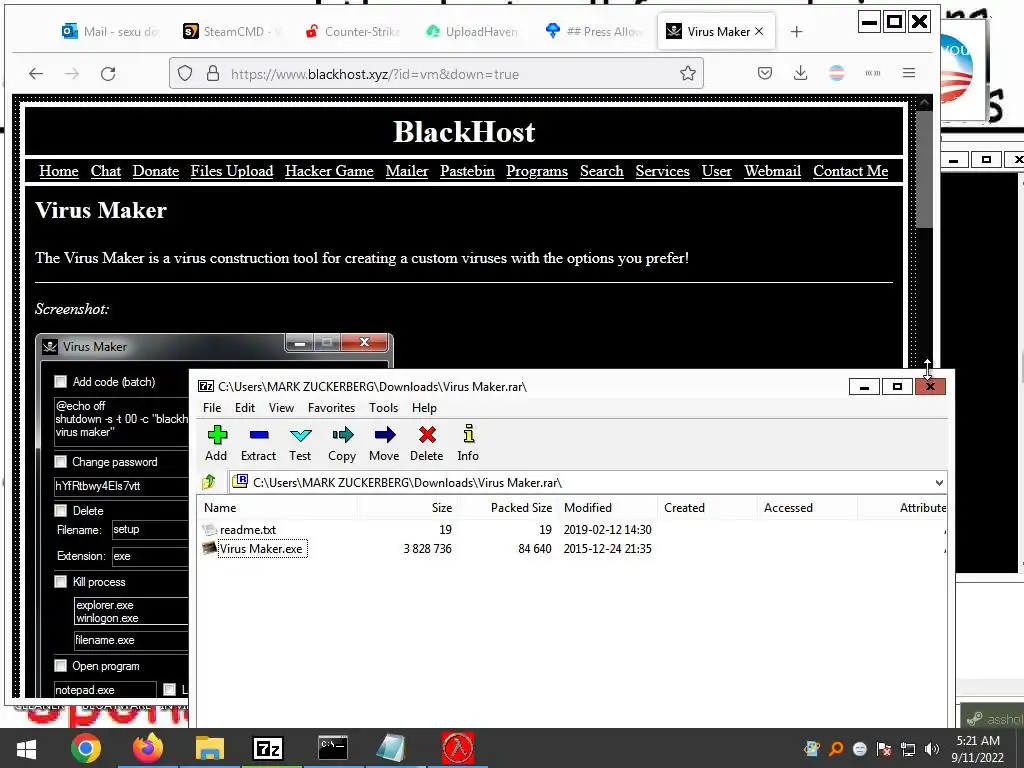The height and width of the screenshot is (768, 1024).
Task: Open Firefox downloads panel
Action: 801,73
